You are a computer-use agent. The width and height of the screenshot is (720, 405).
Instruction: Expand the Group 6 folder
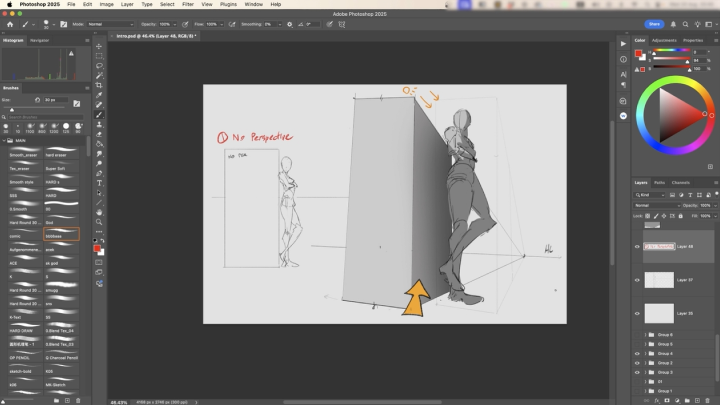point(645,335)
